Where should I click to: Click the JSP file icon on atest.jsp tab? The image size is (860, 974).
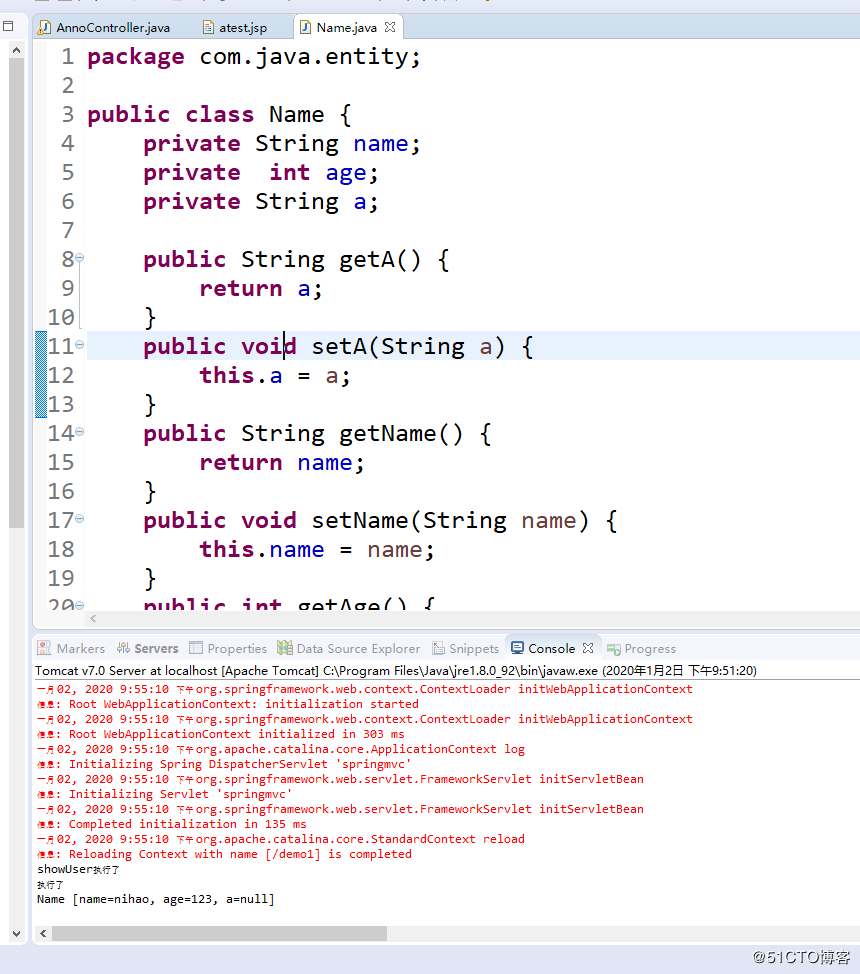(209, 27)
